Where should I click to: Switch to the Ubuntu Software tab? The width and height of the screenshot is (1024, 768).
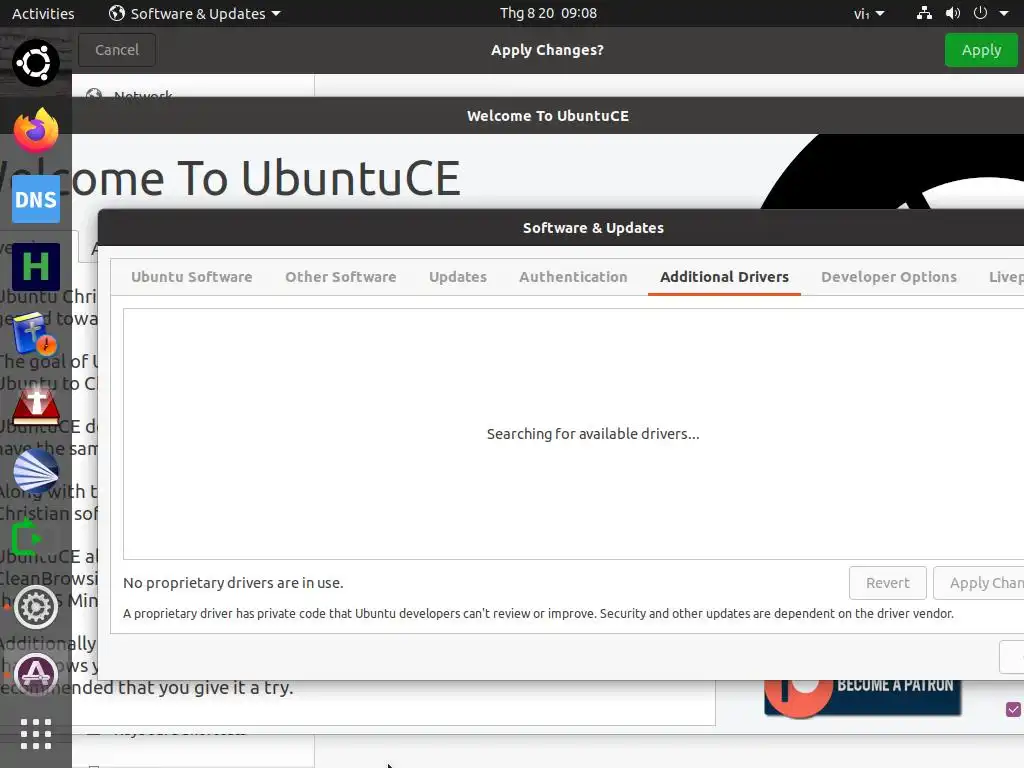(191, 277)
